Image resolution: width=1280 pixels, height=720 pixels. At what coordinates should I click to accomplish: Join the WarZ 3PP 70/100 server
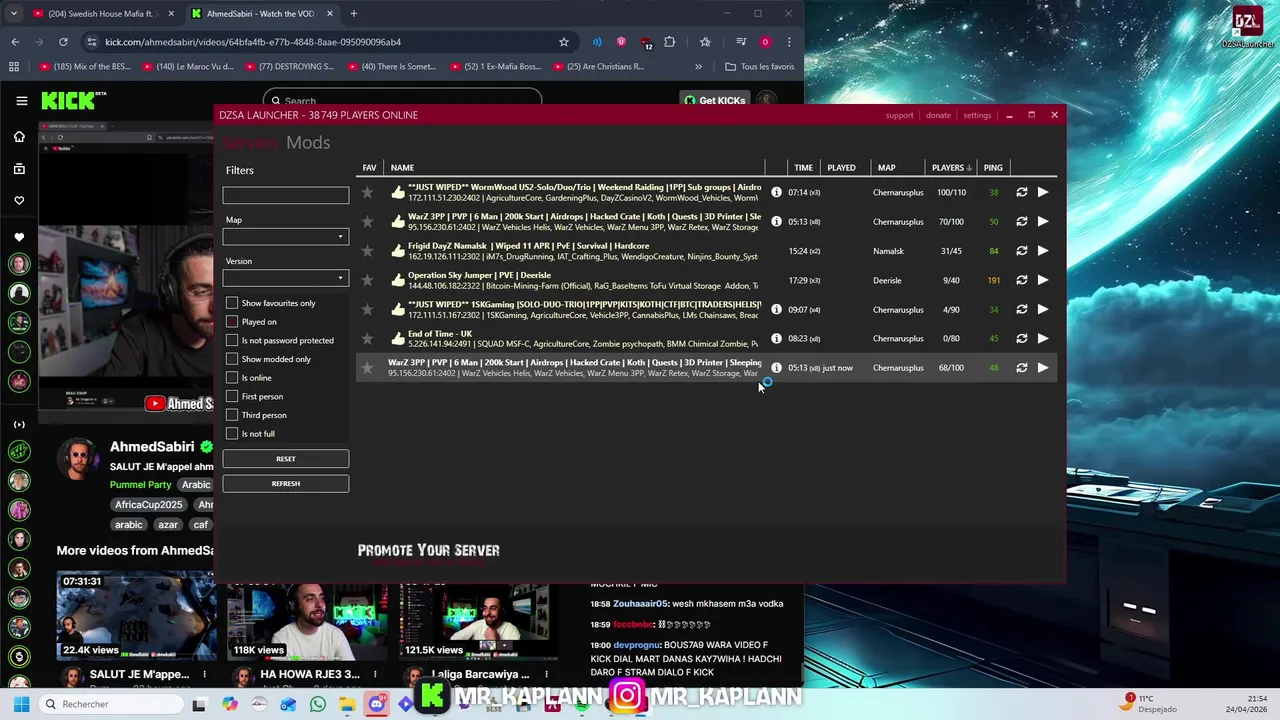click(x=1043, y=221)
